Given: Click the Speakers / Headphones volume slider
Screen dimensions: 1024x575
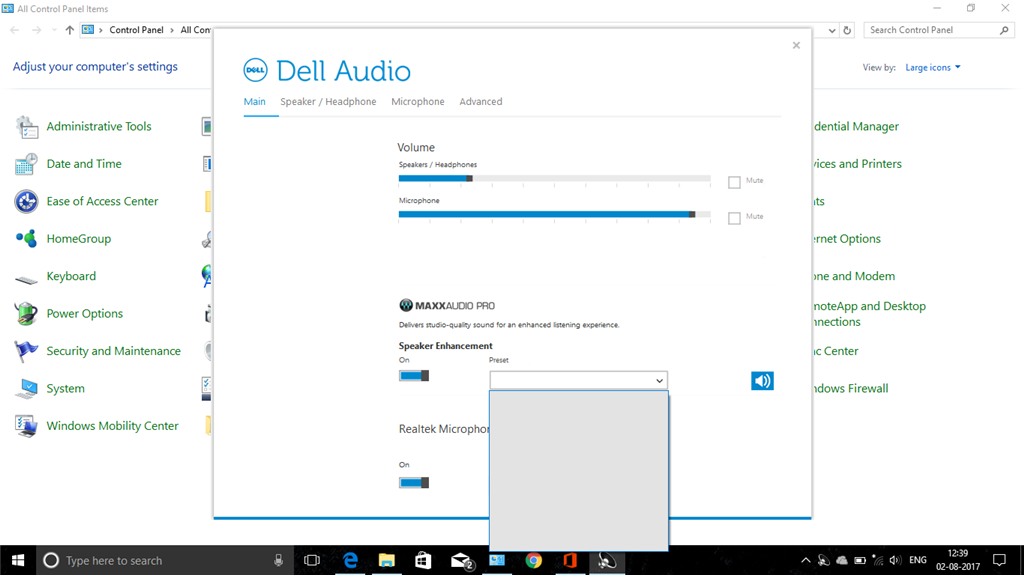Looking at the screenshot, I should click(554, 178).
